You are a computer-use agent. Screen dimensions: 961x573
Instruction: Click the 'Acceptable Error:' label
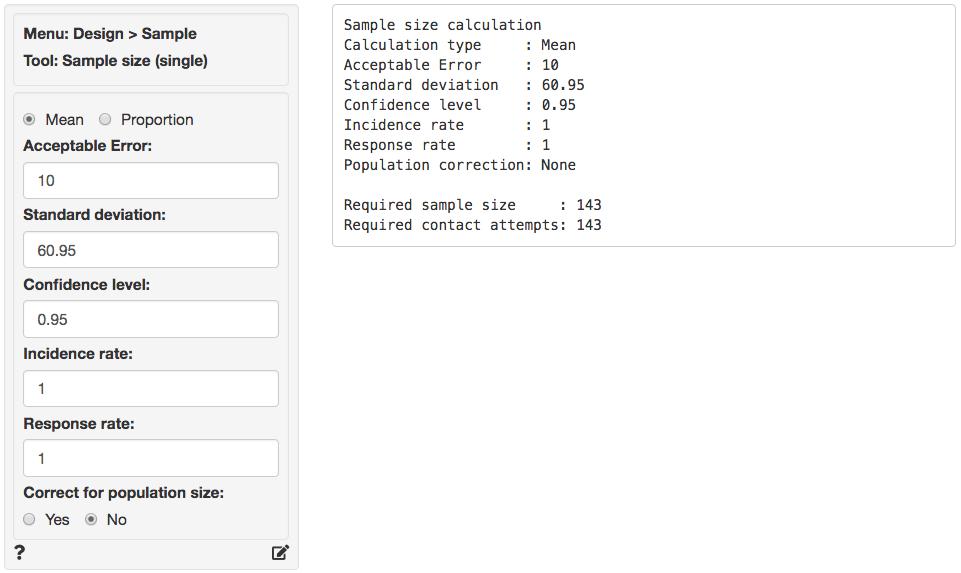pyautogui.click(x=88, y=146)
